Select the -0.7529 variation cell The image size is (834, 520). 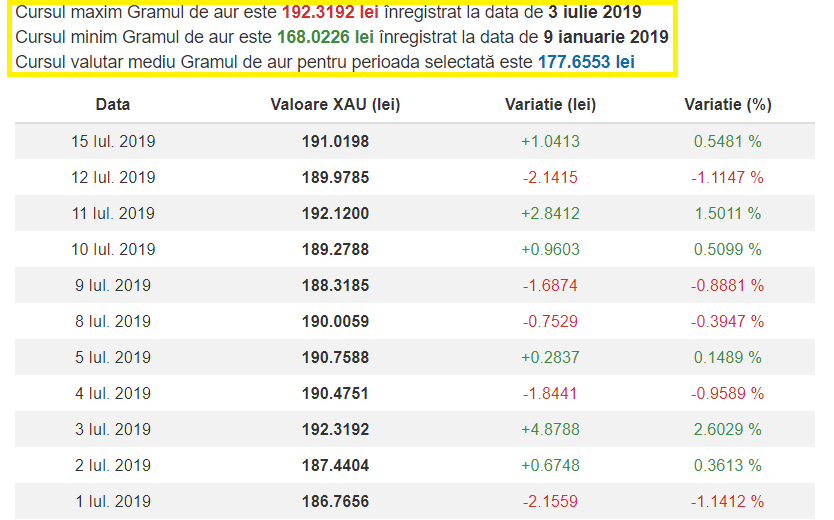coord(550,321)
